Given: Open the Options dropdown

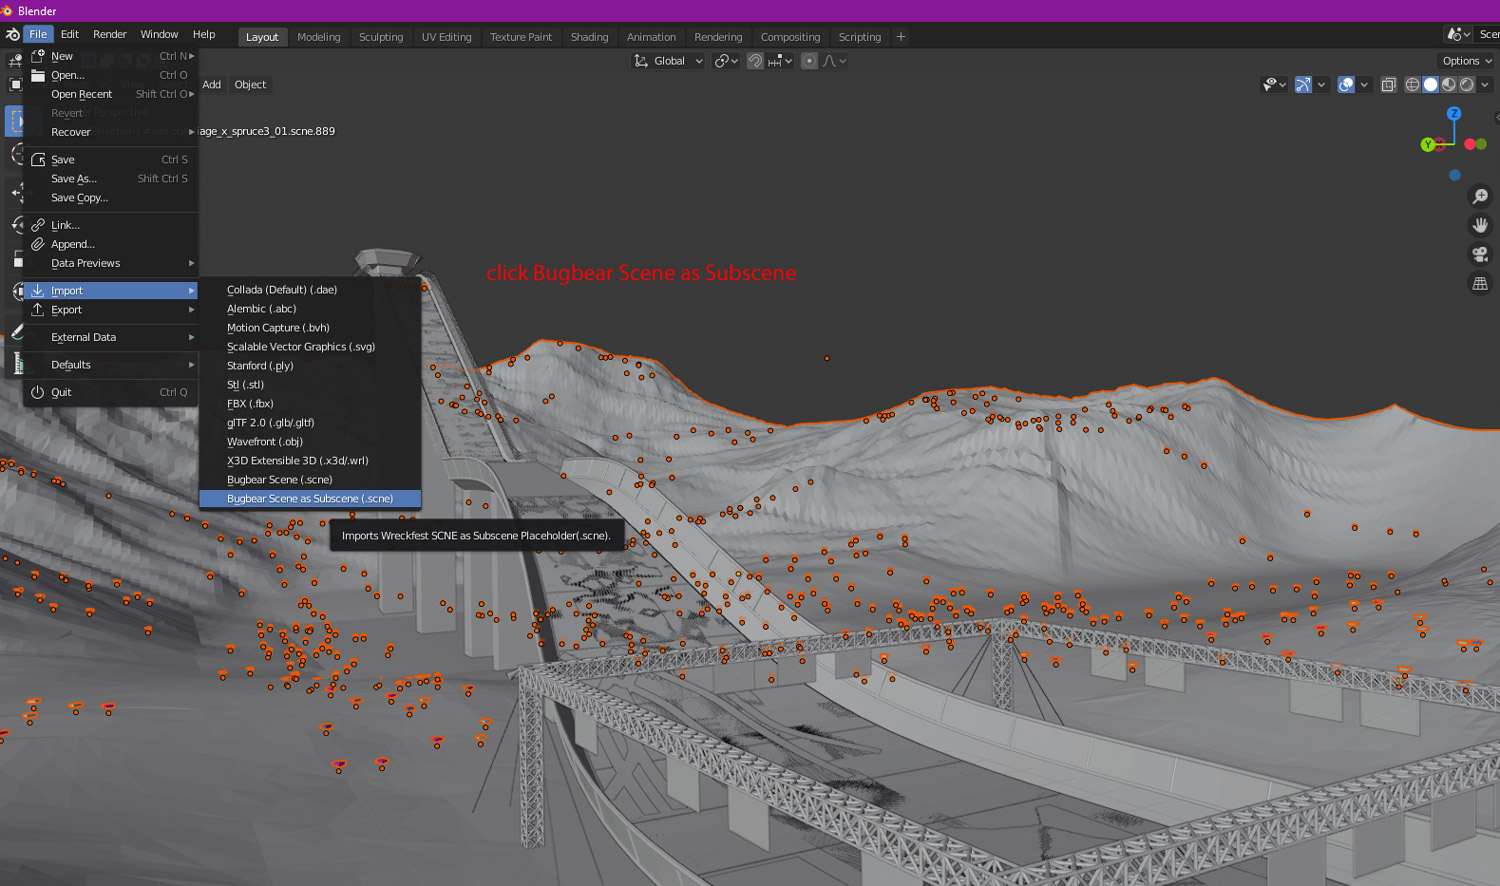Looking at the screenshot, I should click(1467, 61).
